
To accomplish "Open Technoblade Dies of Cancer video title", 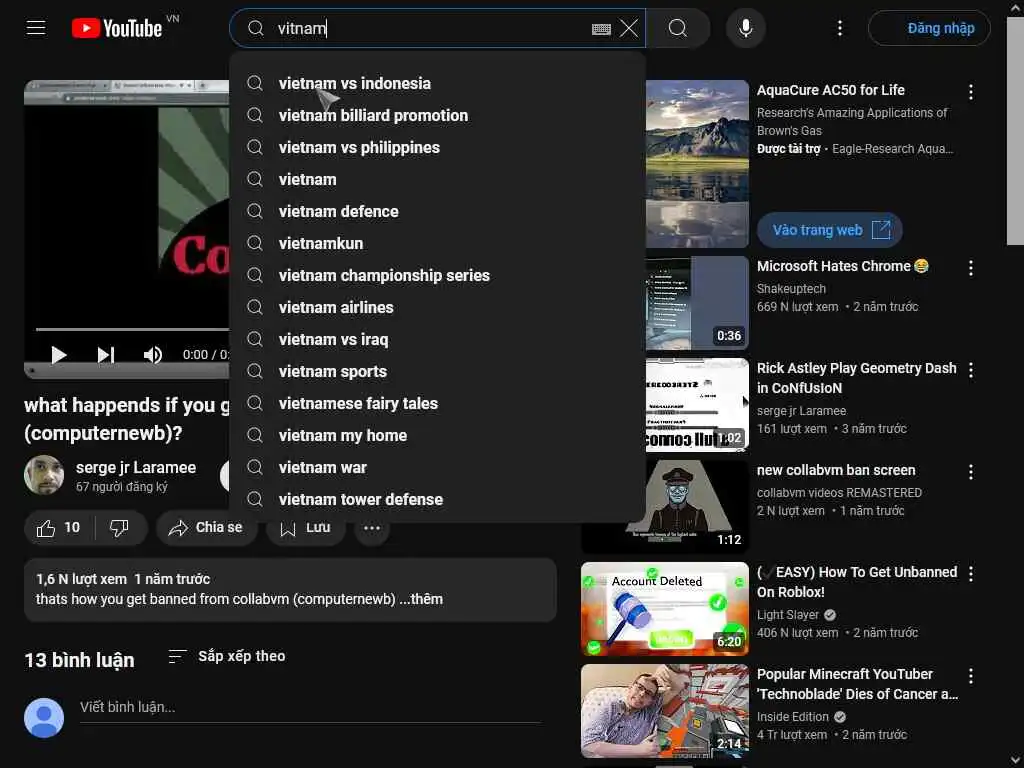I will click(x=857, y=684).
